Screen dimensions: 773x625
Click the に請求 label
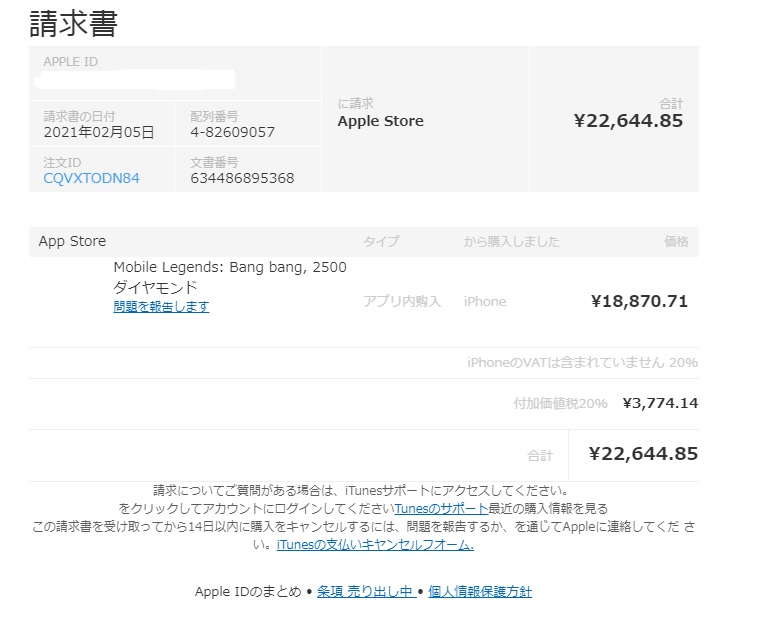pyautogui.click(x=355, y=104)
